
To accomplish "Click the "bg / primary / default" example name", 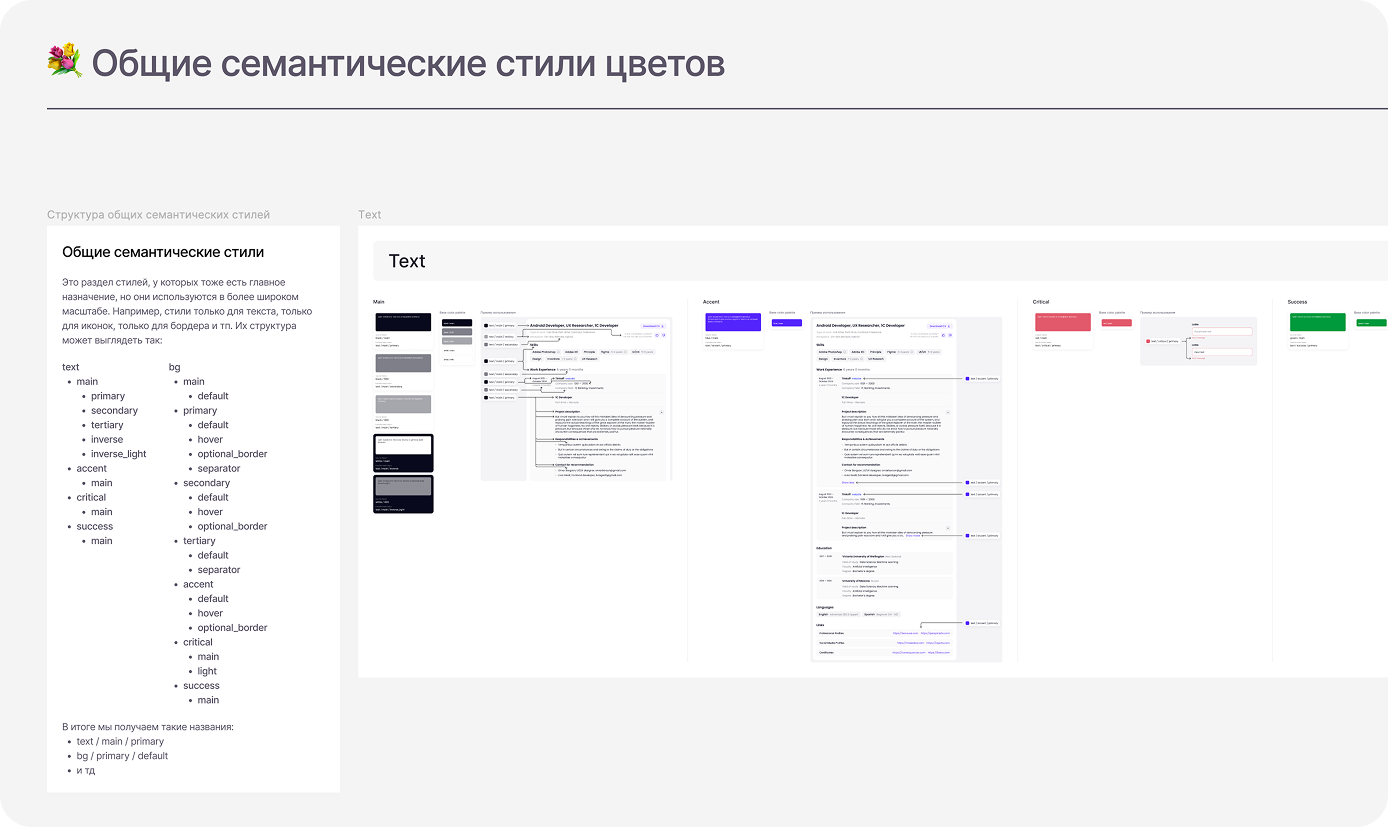I will tap(122, 756).
